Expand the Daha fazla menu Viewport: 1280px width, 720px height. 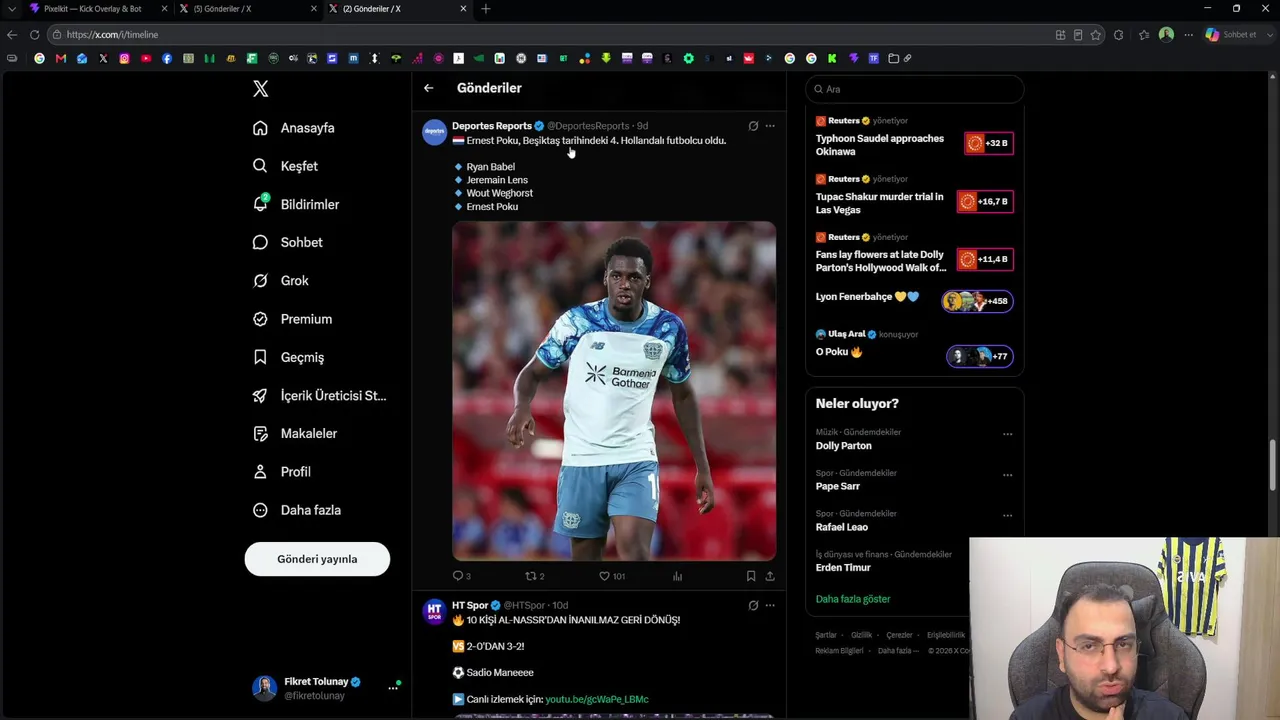(x=297, y=510)
